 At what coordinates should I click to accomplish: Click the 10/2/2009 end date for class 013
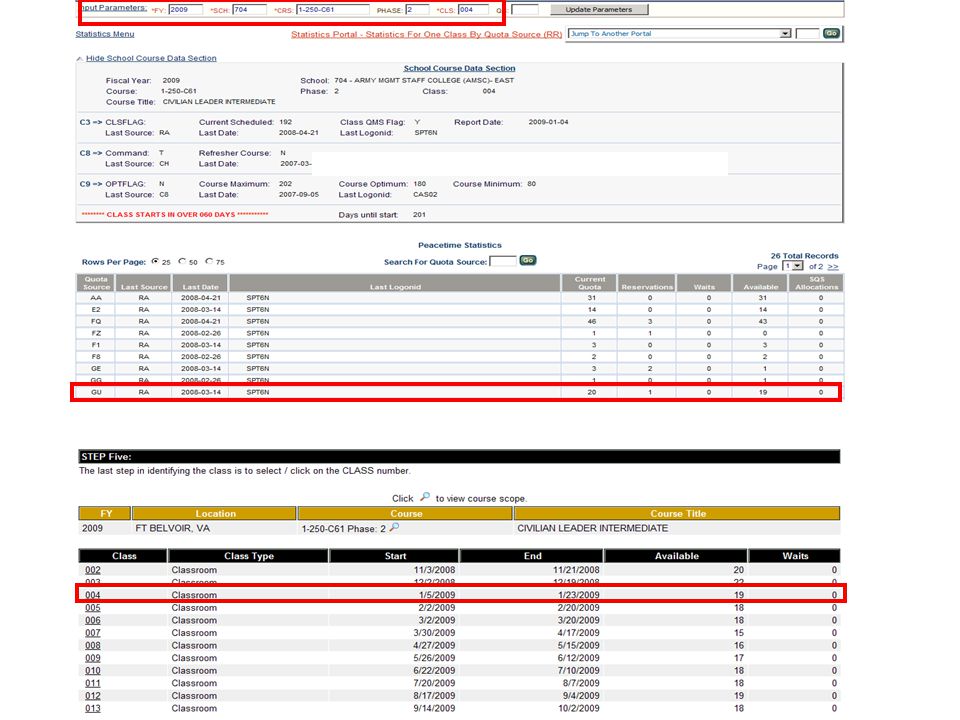[579, 708]
